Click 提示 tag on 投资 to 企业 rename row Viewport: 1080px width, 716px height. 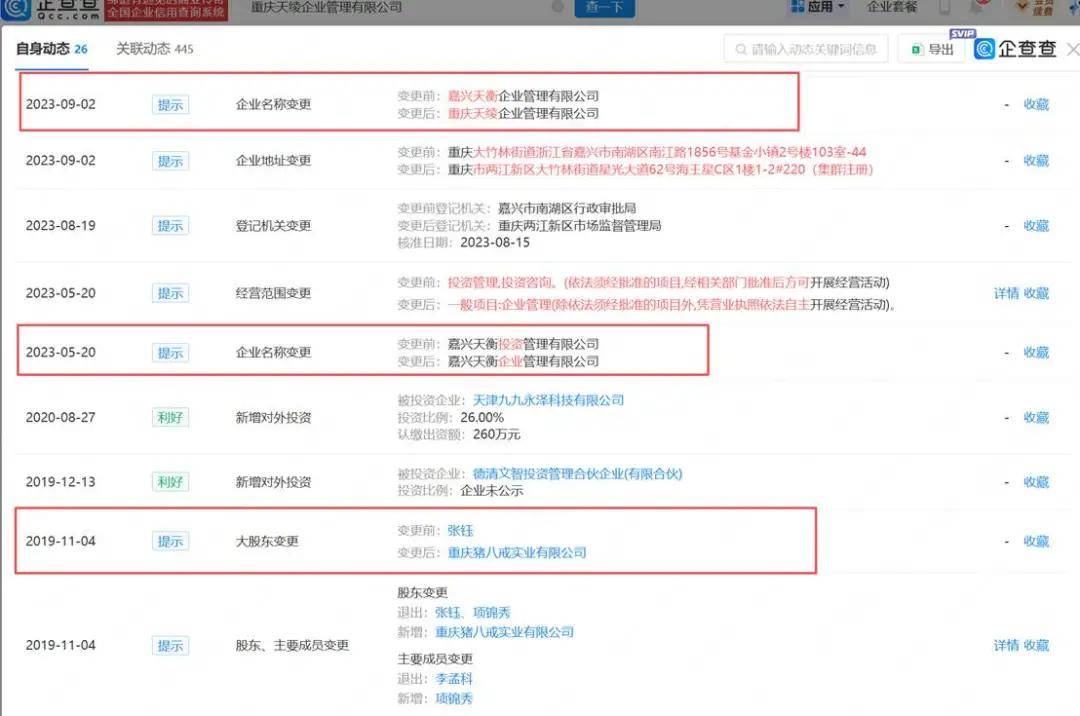(x=170, y=352)
